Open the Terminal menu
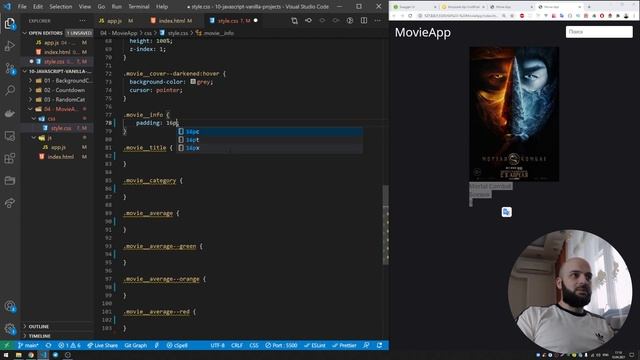Viewport: 640px width, 360px height. 139,7
